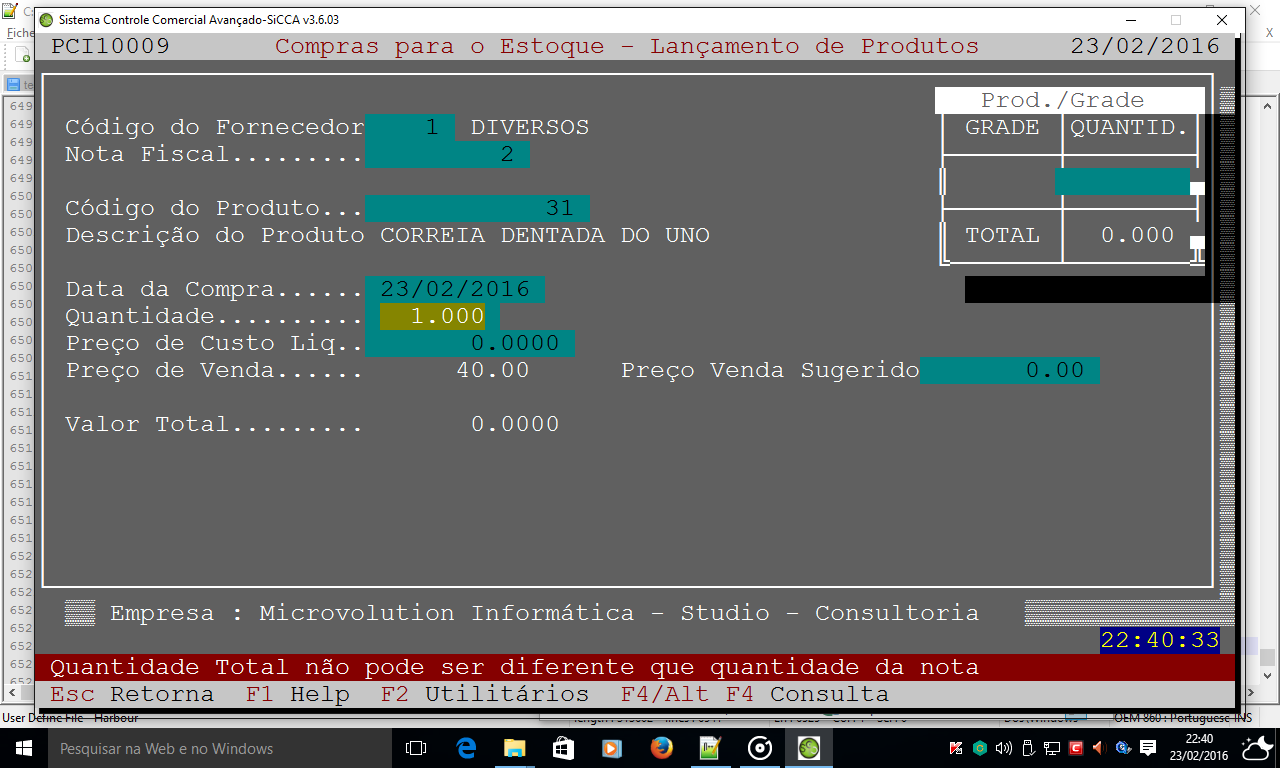Click the screen code PCI10009
The height and width of the screenshot is (768, 1280).
click(x=110, y=47)
